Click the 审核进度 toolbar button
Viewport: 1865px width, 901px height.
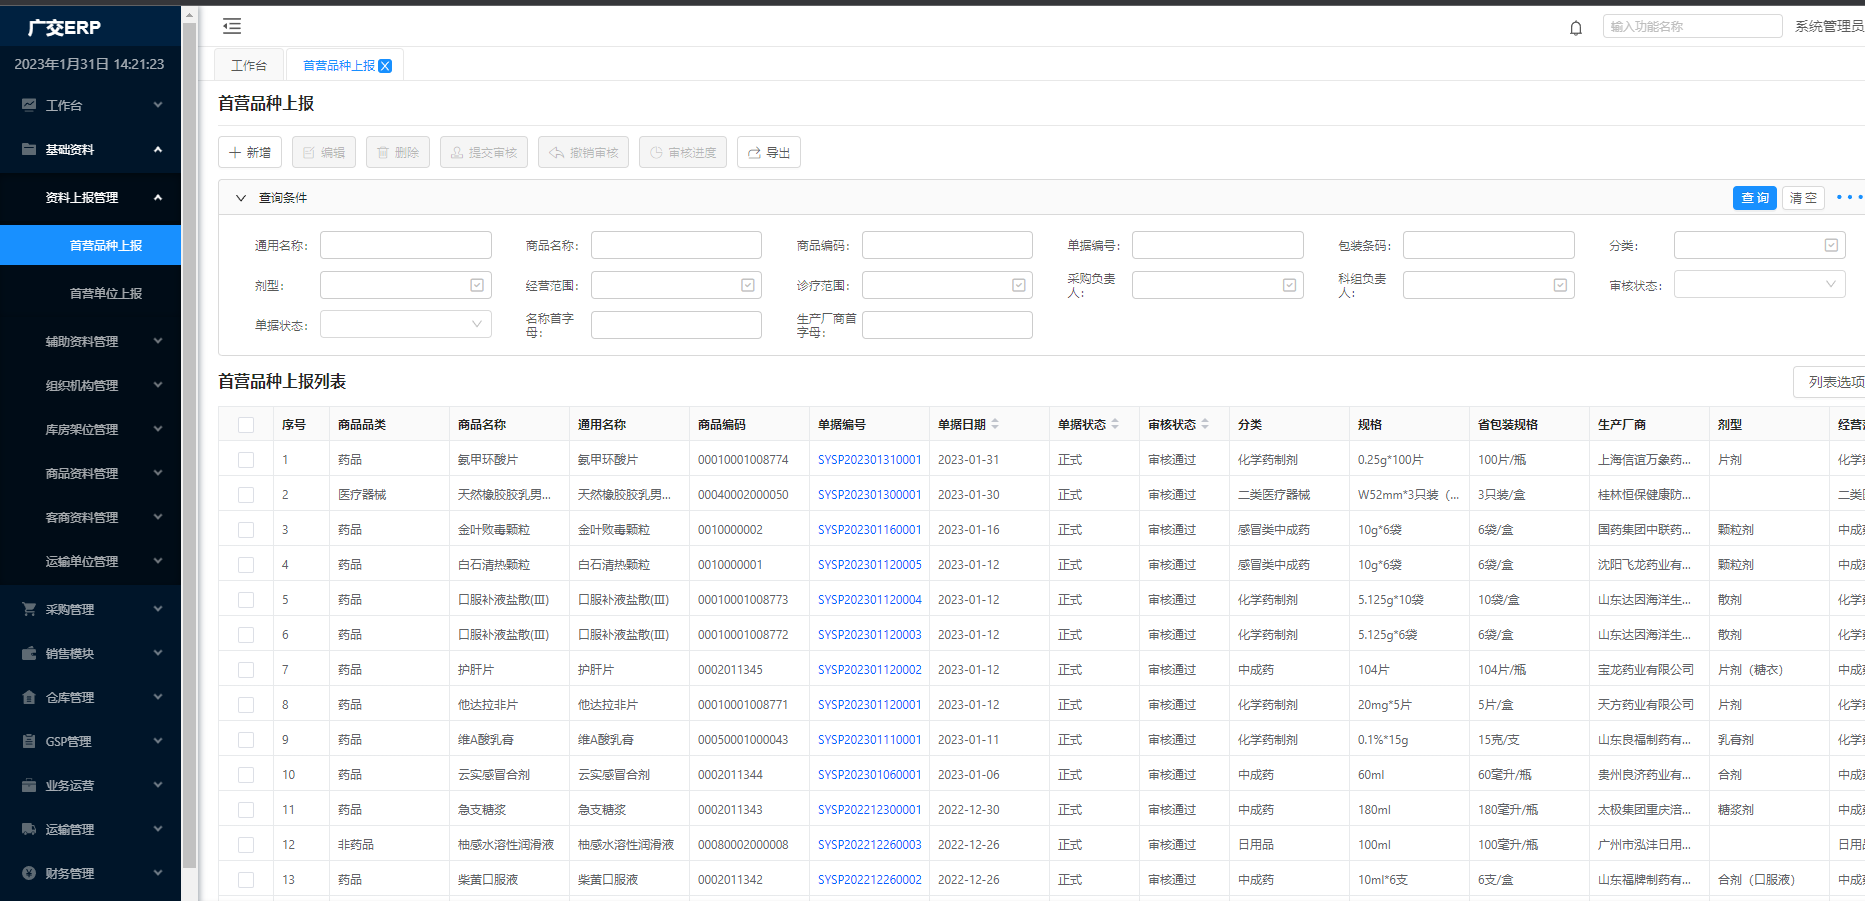click(683, 152)
